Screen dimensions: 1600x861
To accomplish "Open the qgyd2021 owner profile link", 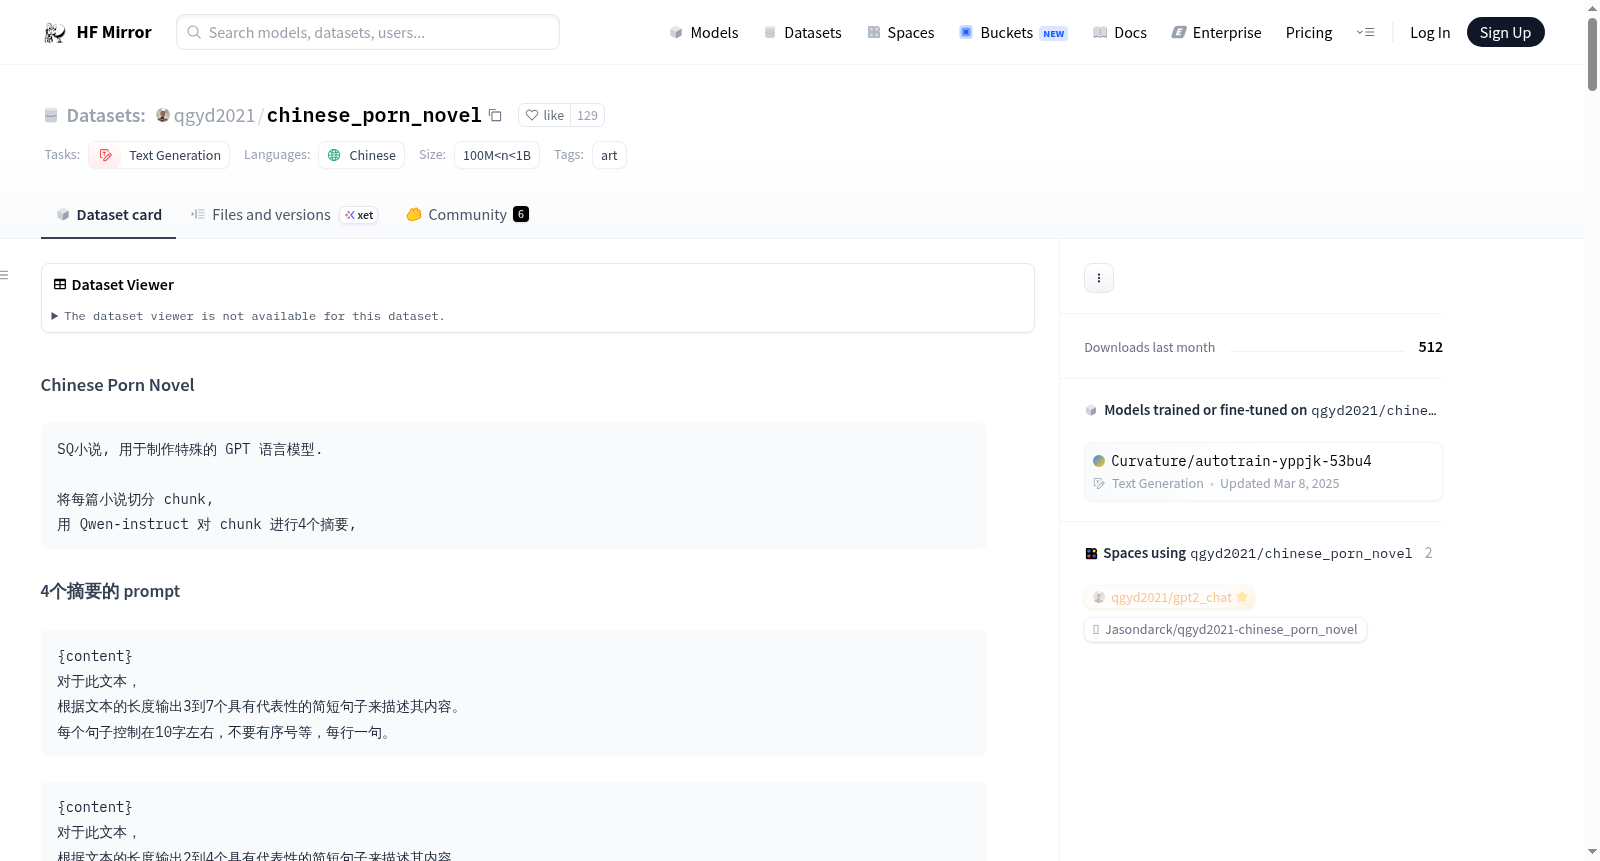I will [214, 115].
